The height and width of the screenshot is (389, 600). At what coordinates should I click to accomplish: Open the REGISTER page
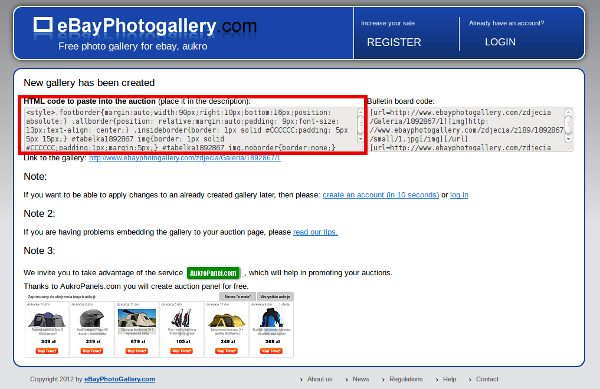394,42
